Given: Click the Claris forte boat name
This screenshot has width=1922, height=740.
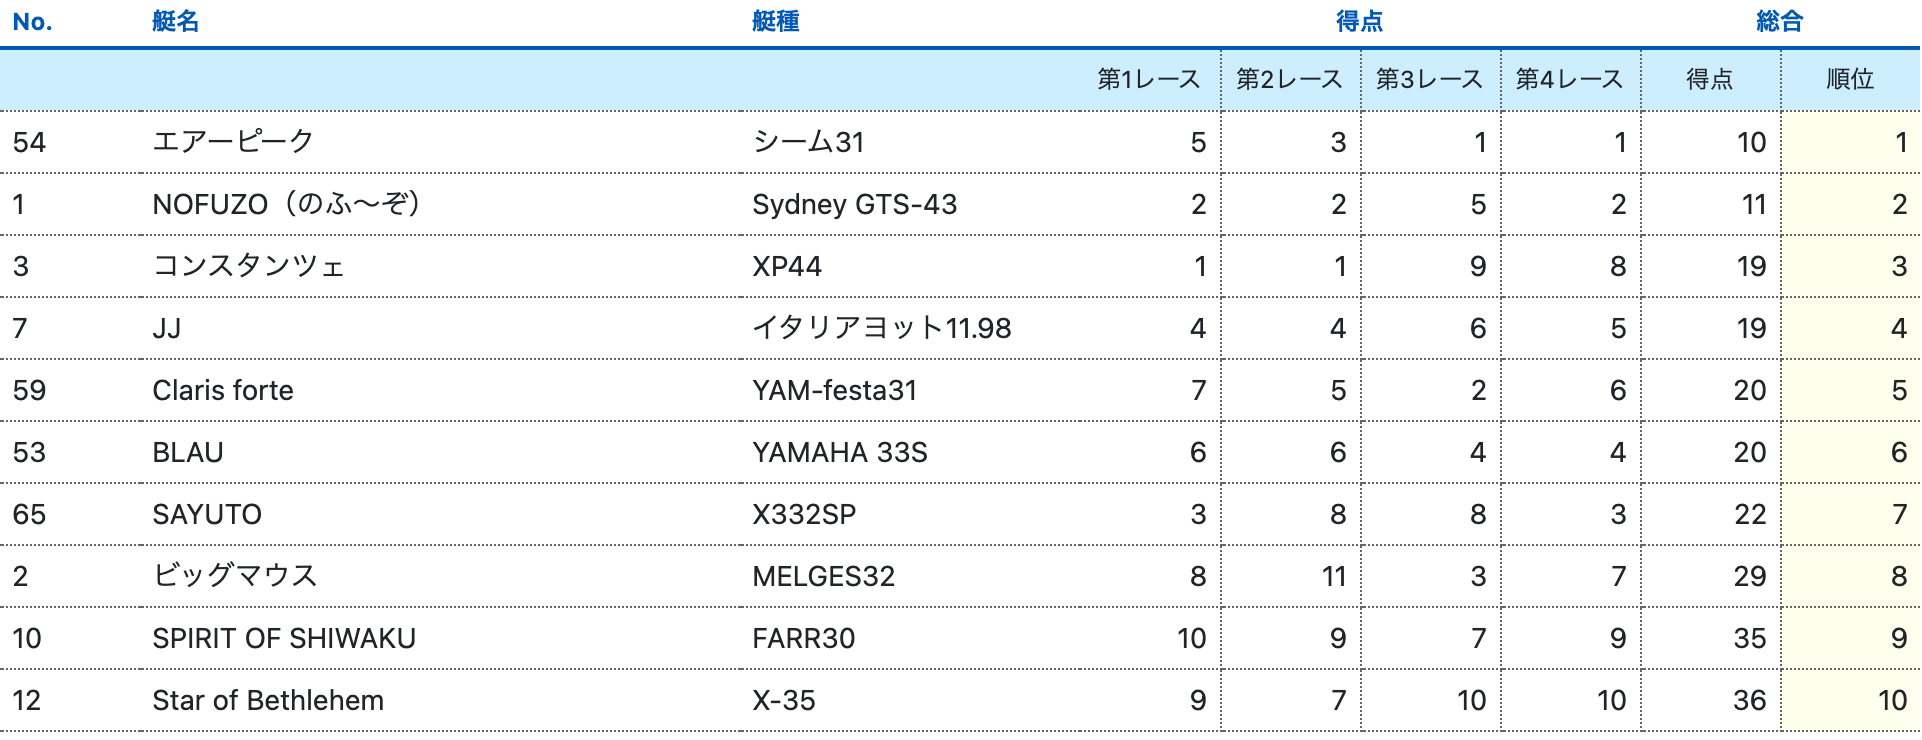Looking at the screenshot, I should pos(223,390).
